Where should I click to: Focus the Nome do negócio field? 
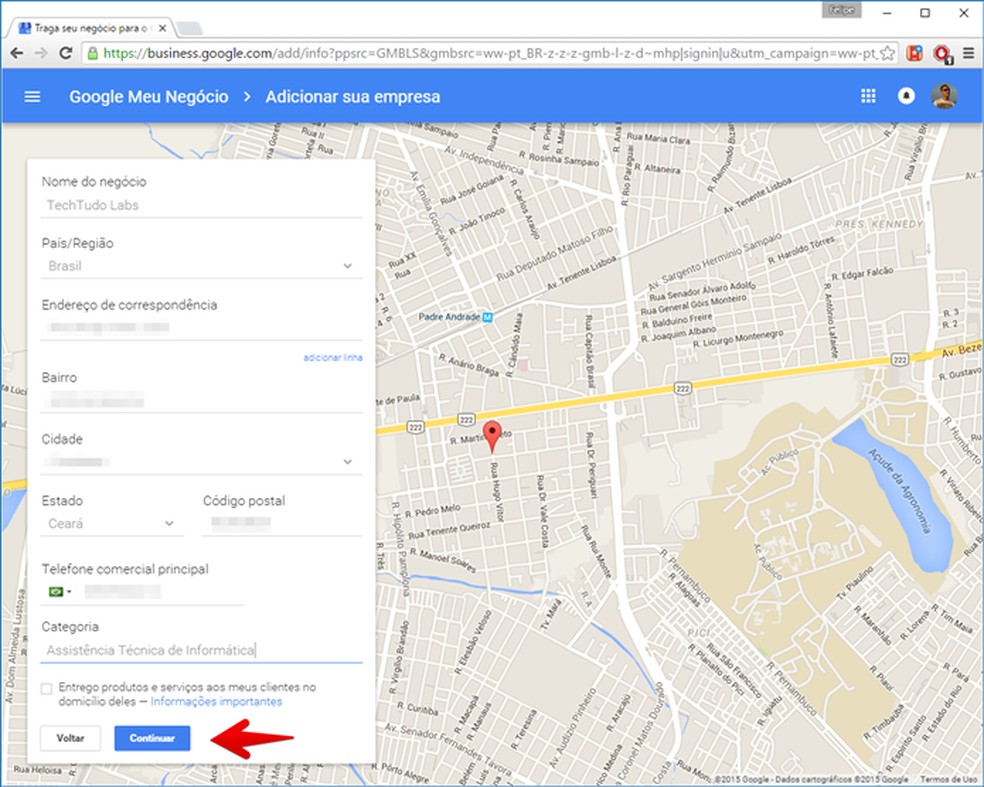[x=201, y=205]
